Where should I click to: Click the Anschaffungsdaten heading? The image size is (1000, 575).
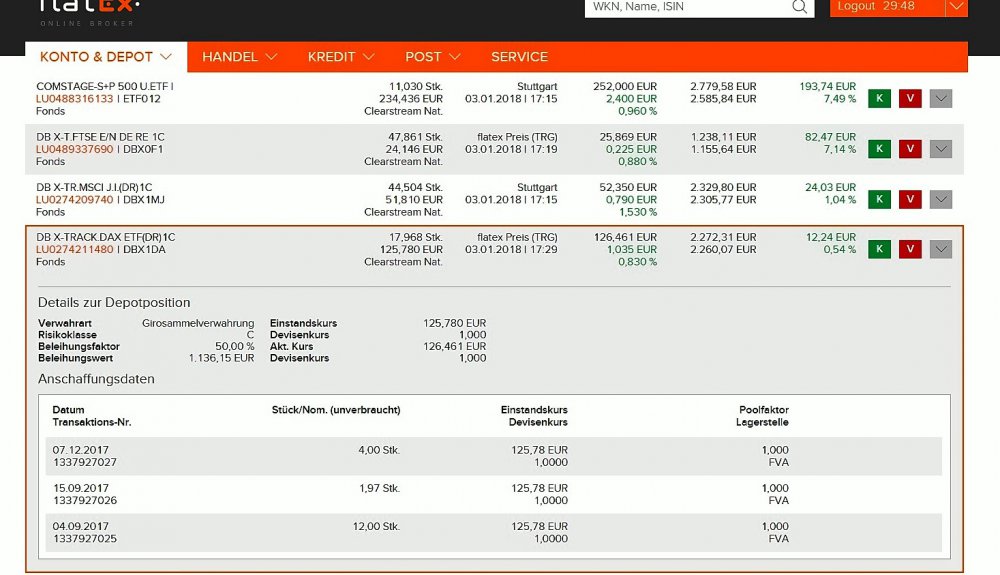96,379
